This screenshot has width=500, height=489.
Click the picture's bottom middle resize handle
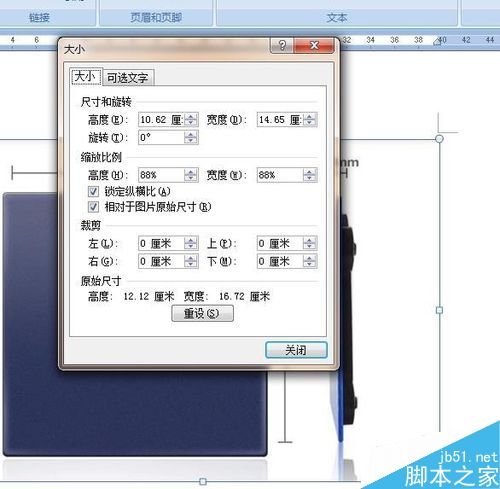pyautogui.click(x=203, y=481)
